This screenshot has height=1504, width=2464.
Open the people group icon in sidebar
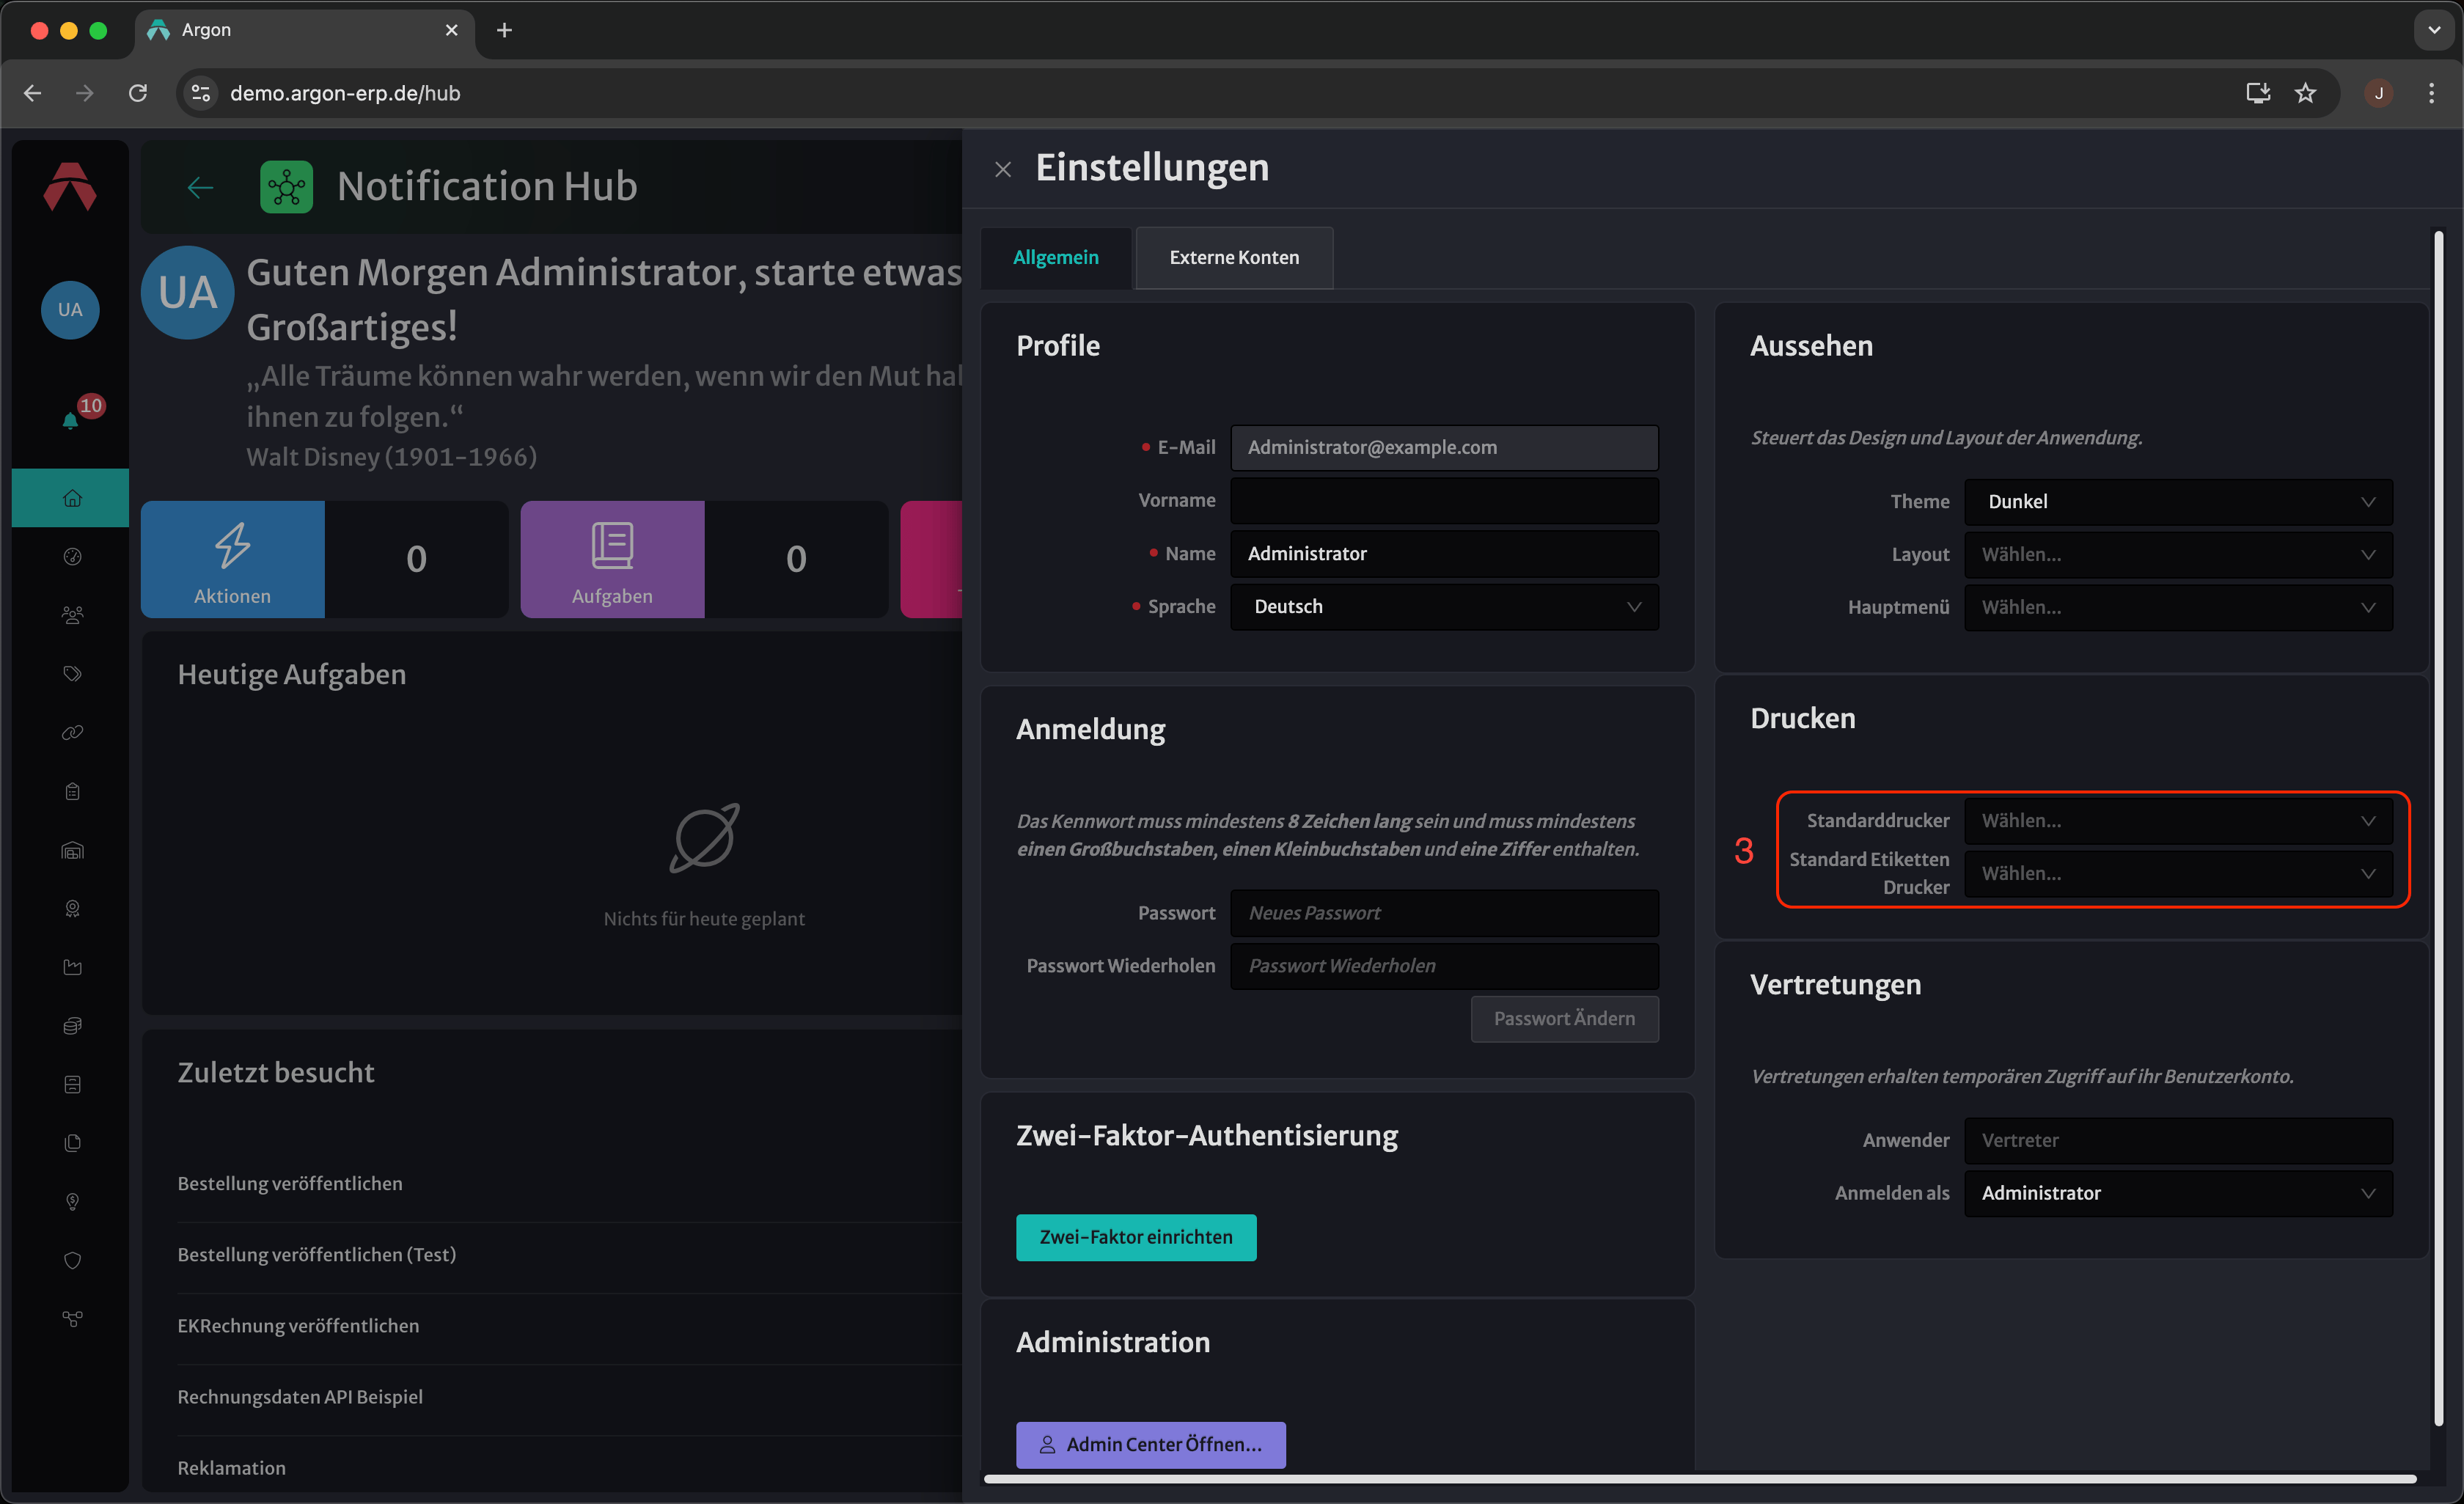72,615
